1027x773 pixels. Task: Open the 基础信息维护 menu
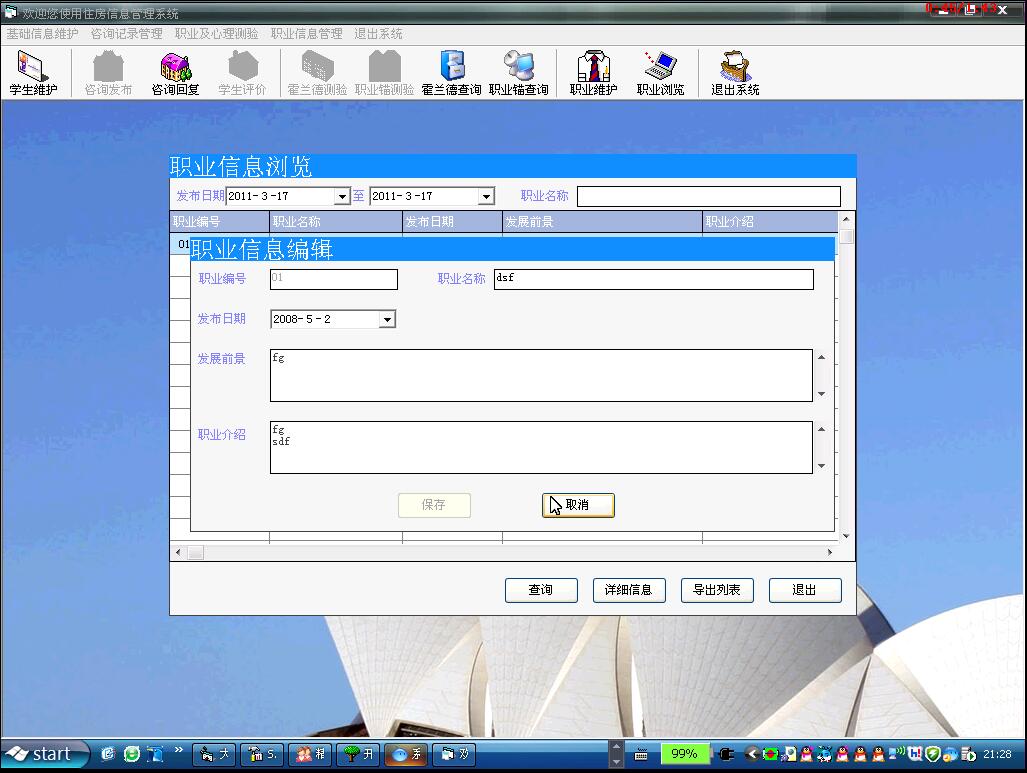43,33
